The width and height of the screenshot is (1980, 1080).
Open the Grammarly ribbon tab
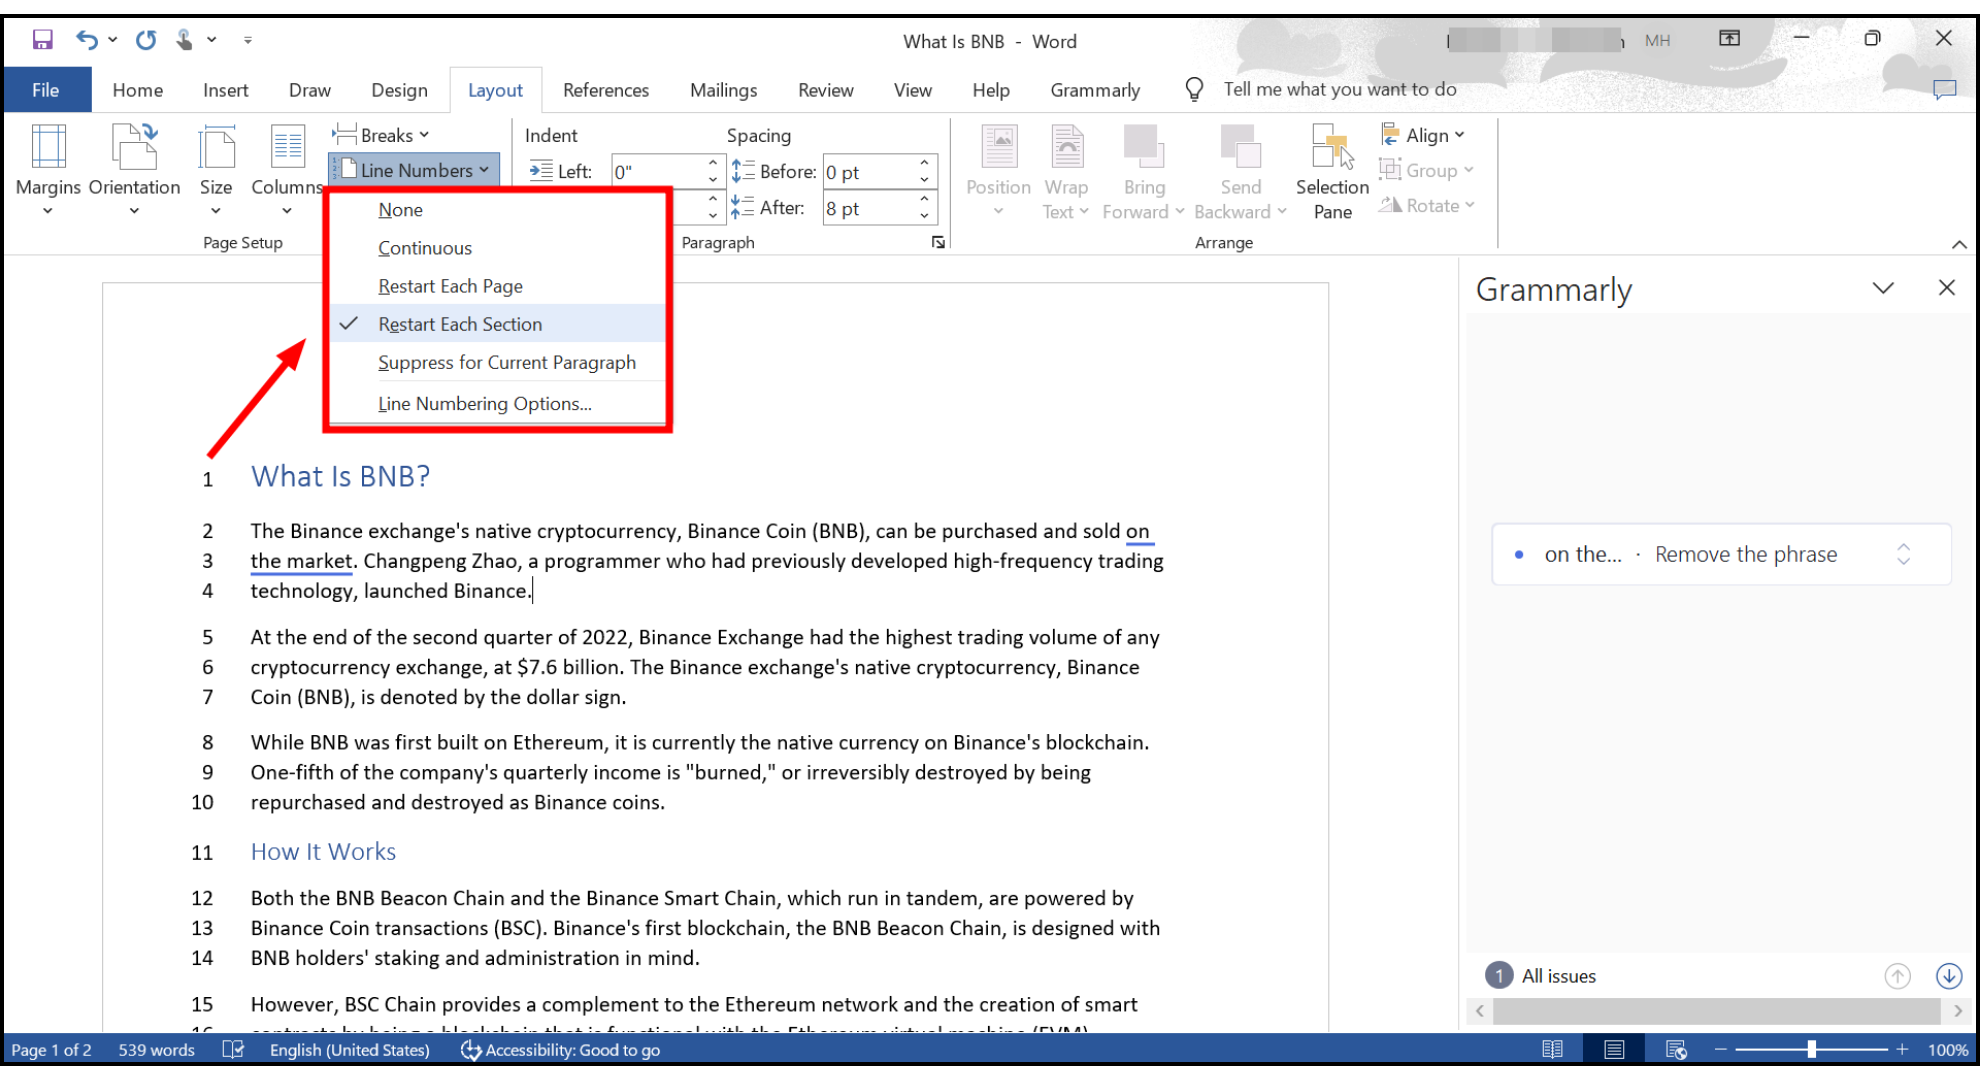[x=1094, y=90]
